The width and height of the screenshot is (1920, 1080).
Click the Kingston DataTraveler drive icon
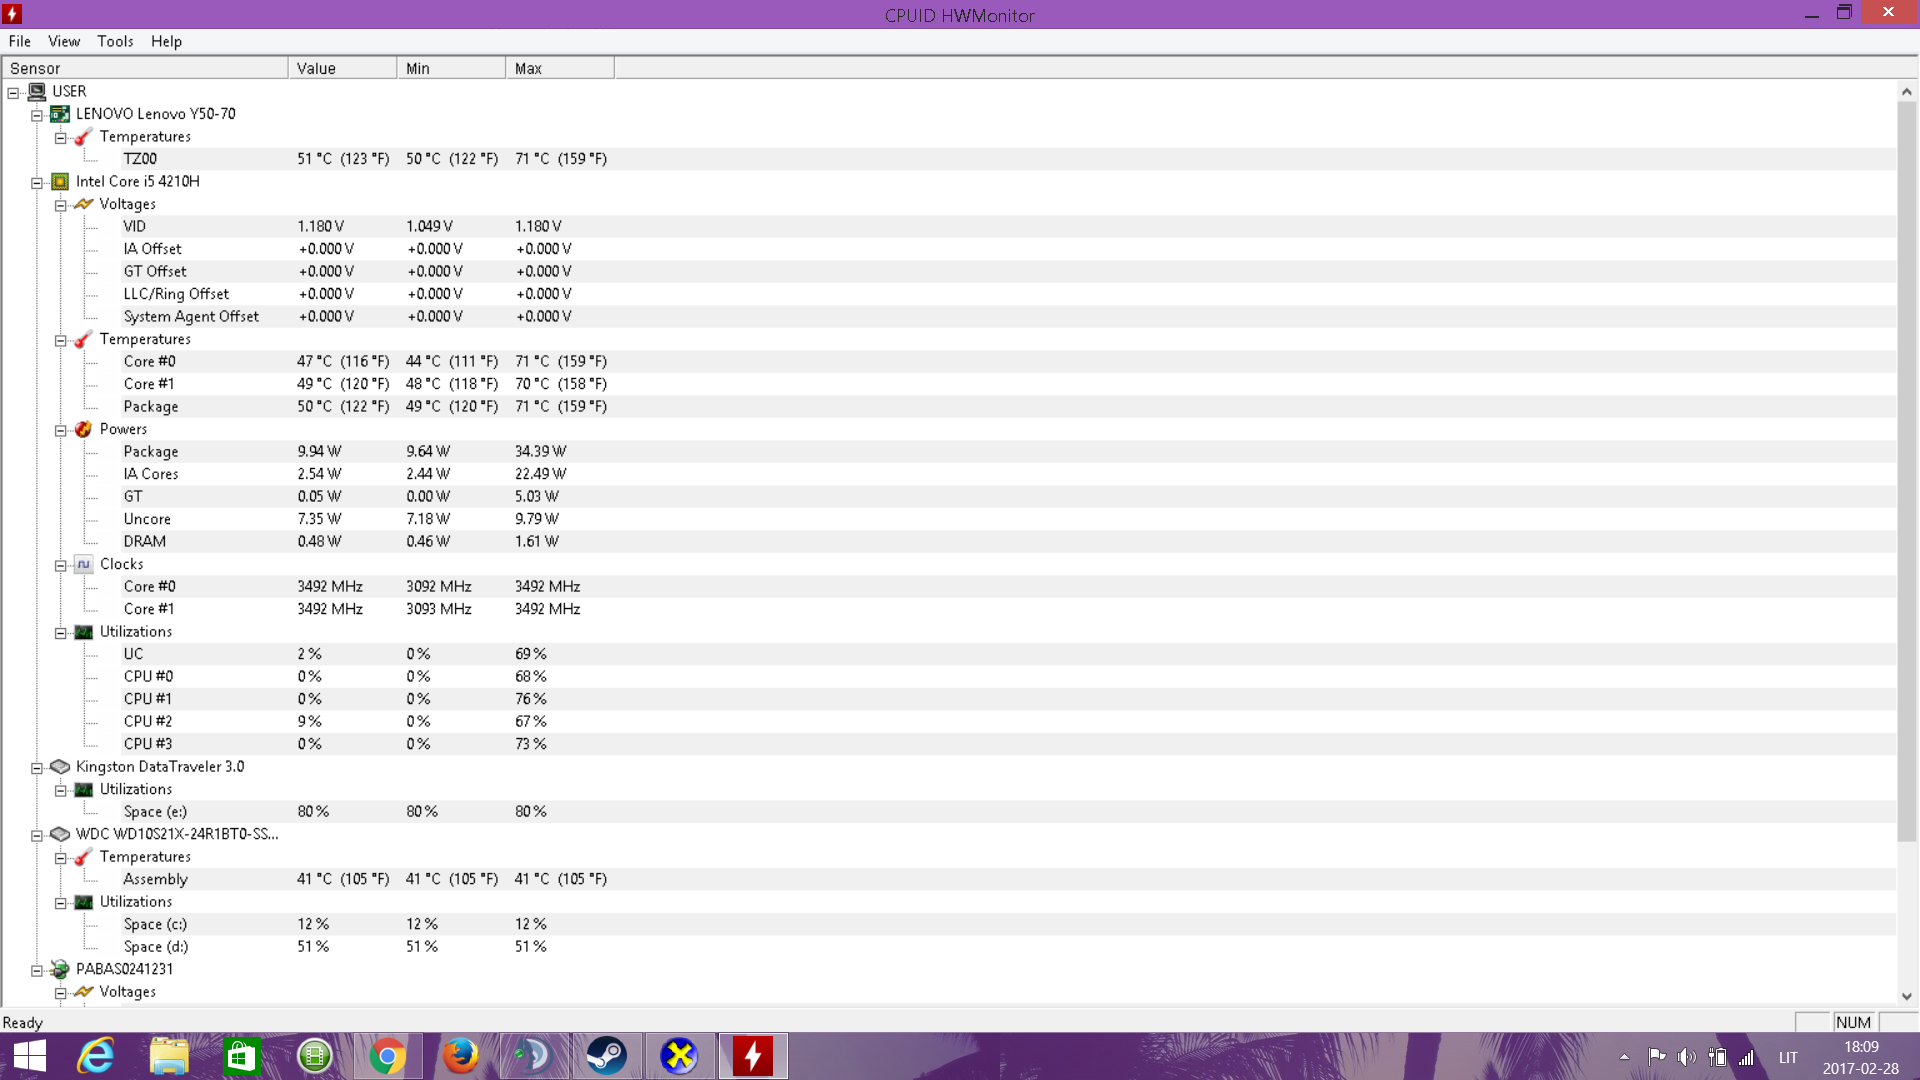60,767
